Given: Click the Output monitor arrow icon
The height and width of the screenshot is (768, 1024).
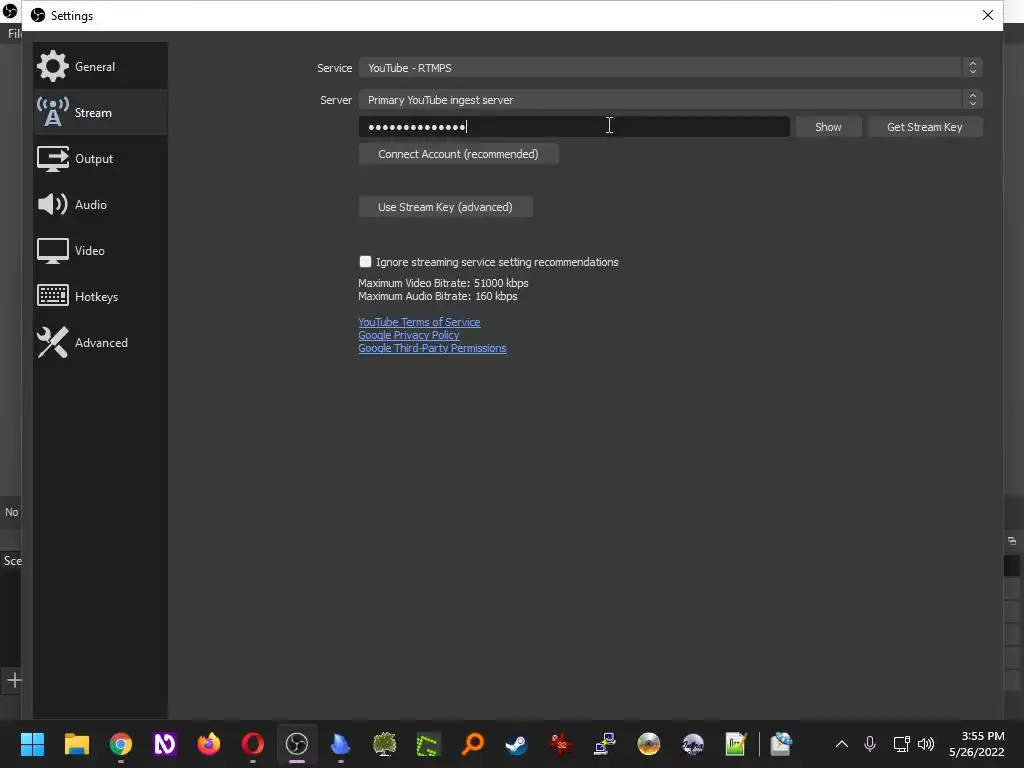Looking at the screenshot, I should tap(52, 159).
